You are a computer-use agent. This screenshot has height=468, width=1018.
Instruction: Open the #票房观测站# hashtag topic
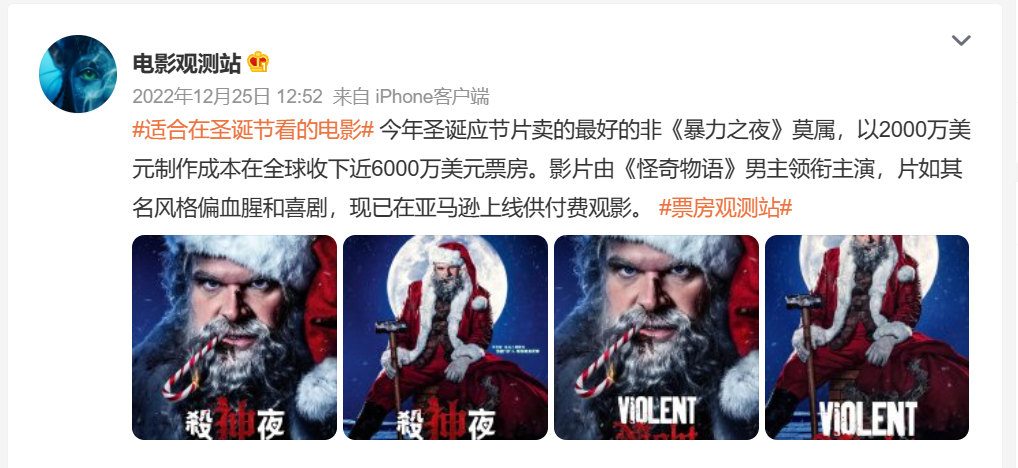point(726,208)
